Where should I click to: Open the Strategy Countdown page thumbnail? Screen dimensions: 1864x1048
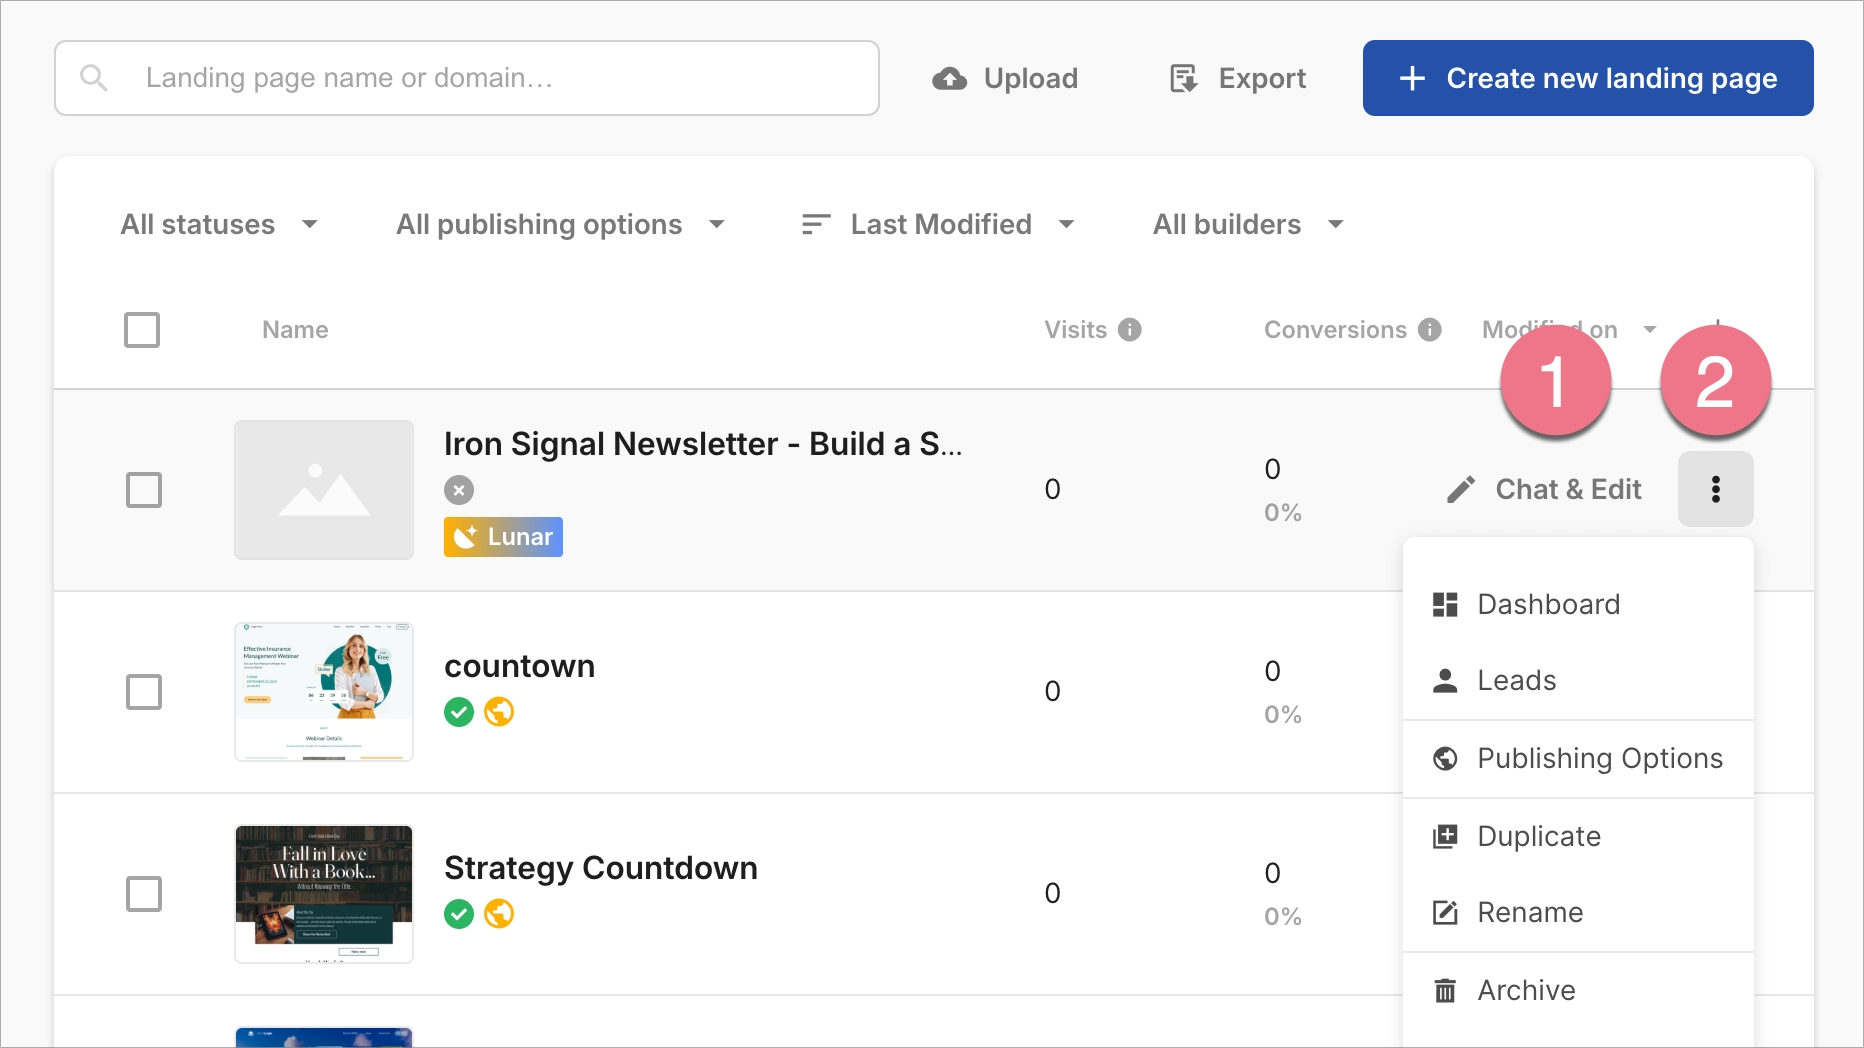[x=324, y=894]
